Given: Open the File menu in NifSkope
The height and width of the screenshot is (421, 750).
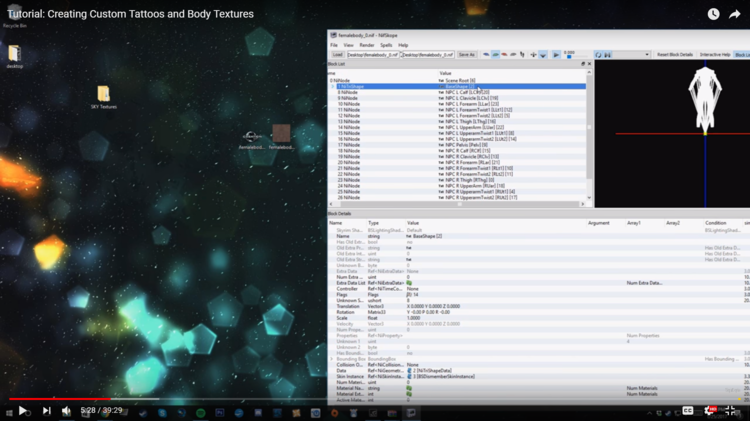Looking at the screenshot, I should (x=334, y=45).
